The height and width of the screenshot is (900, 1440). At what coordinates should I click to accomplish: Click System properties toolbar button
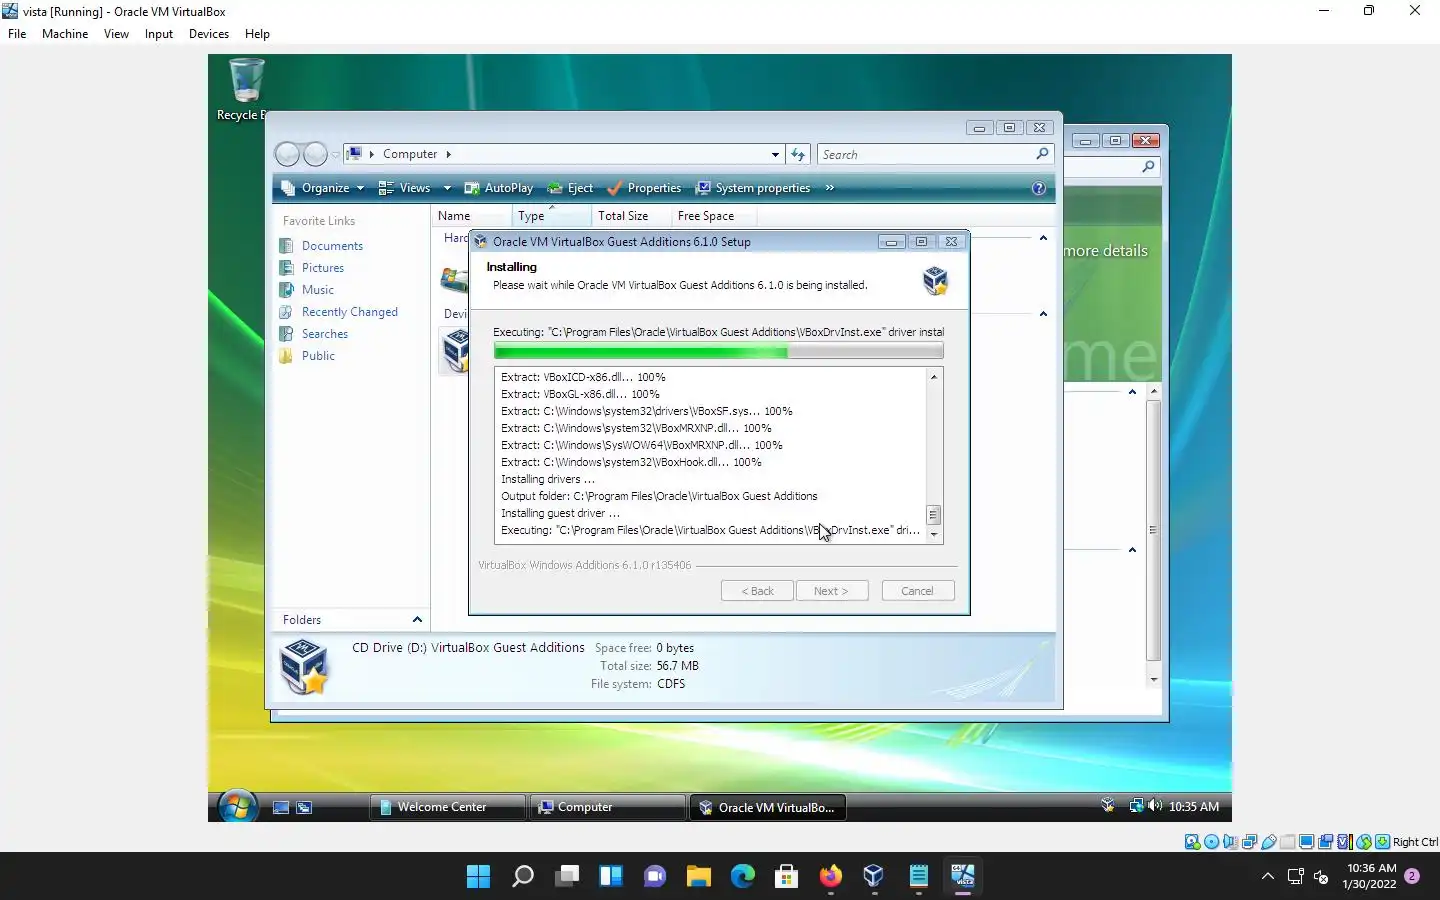753,188
